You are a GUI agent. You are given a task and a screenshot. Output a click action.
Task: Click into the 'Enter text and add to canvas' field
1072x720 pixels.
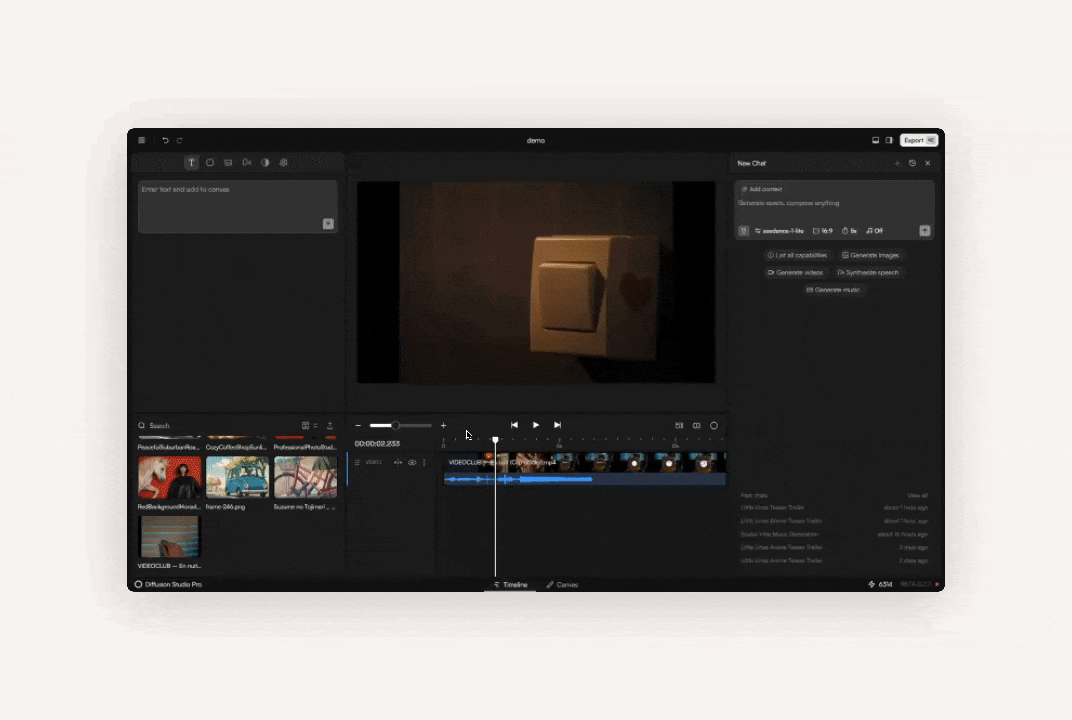[x=237, y=206]
